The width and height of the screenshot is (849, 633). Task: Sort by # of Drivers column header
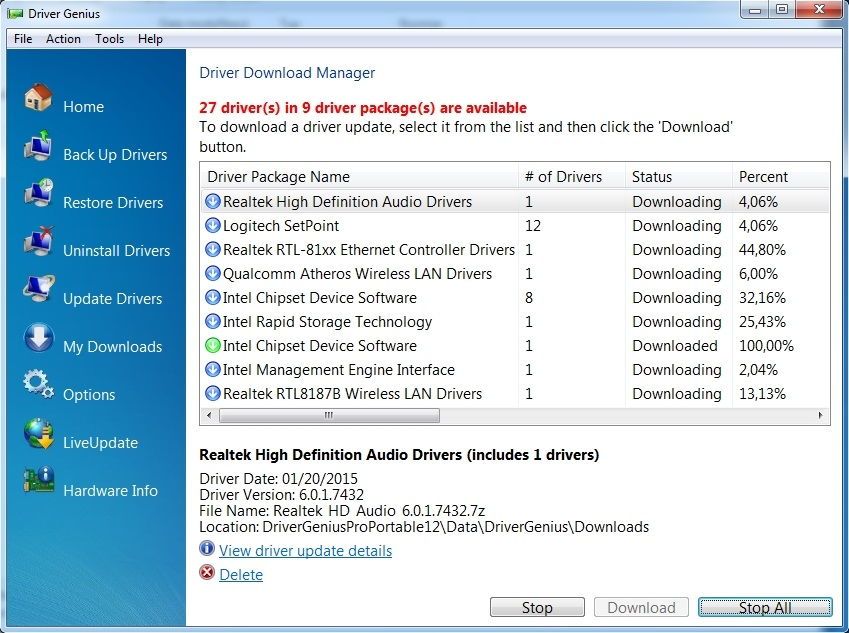(572, 177)
